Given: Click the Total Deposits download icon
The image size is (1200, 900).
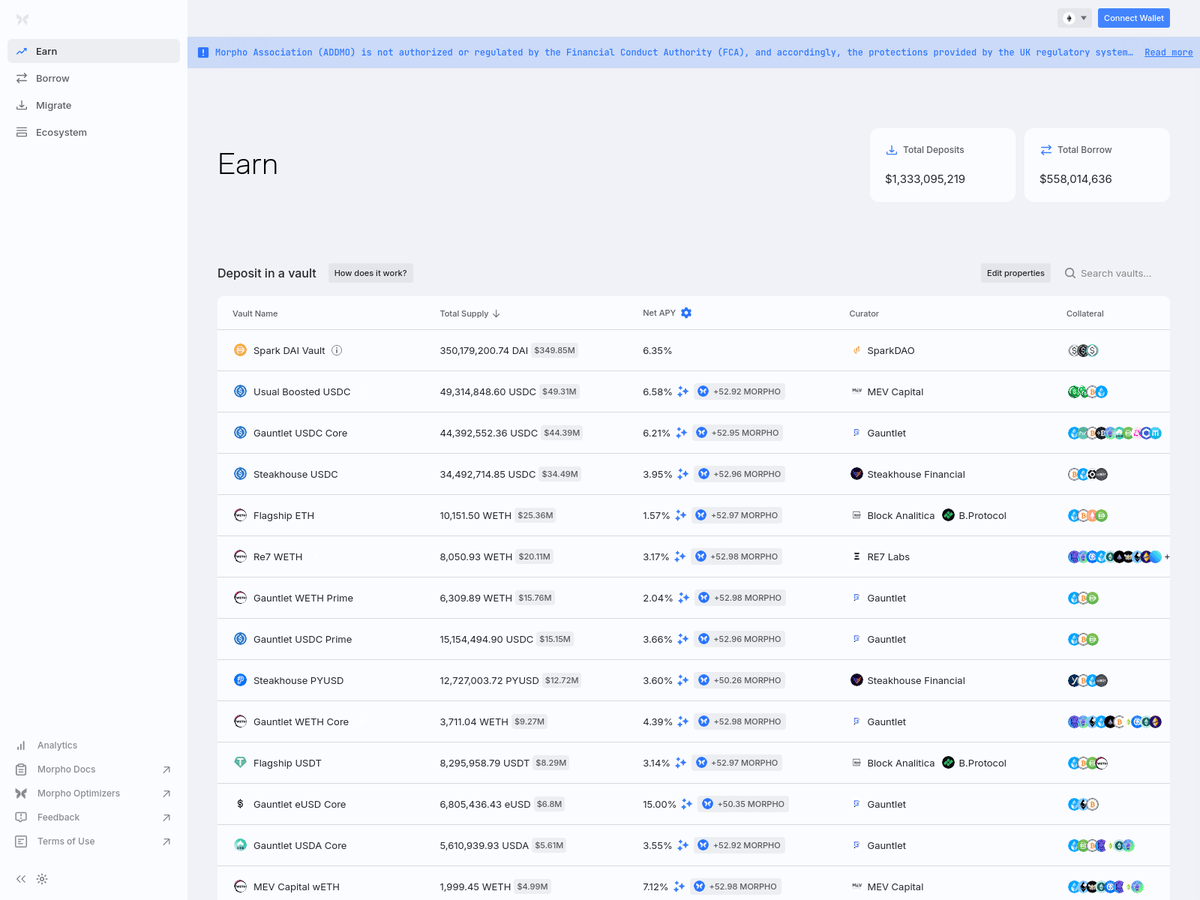Looking at the screenshot, I should coord(891,150).
